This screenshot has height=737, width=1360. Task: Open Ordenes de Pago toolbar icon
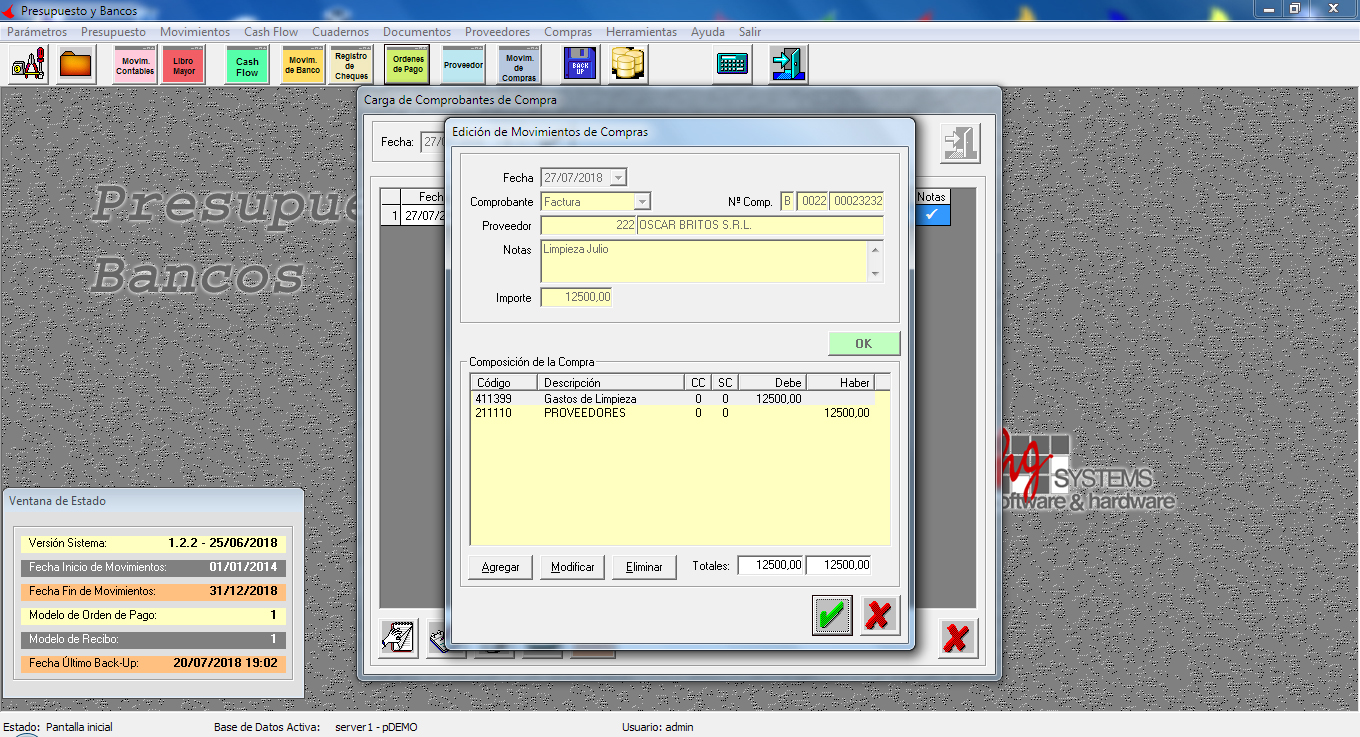pos(407,65)
